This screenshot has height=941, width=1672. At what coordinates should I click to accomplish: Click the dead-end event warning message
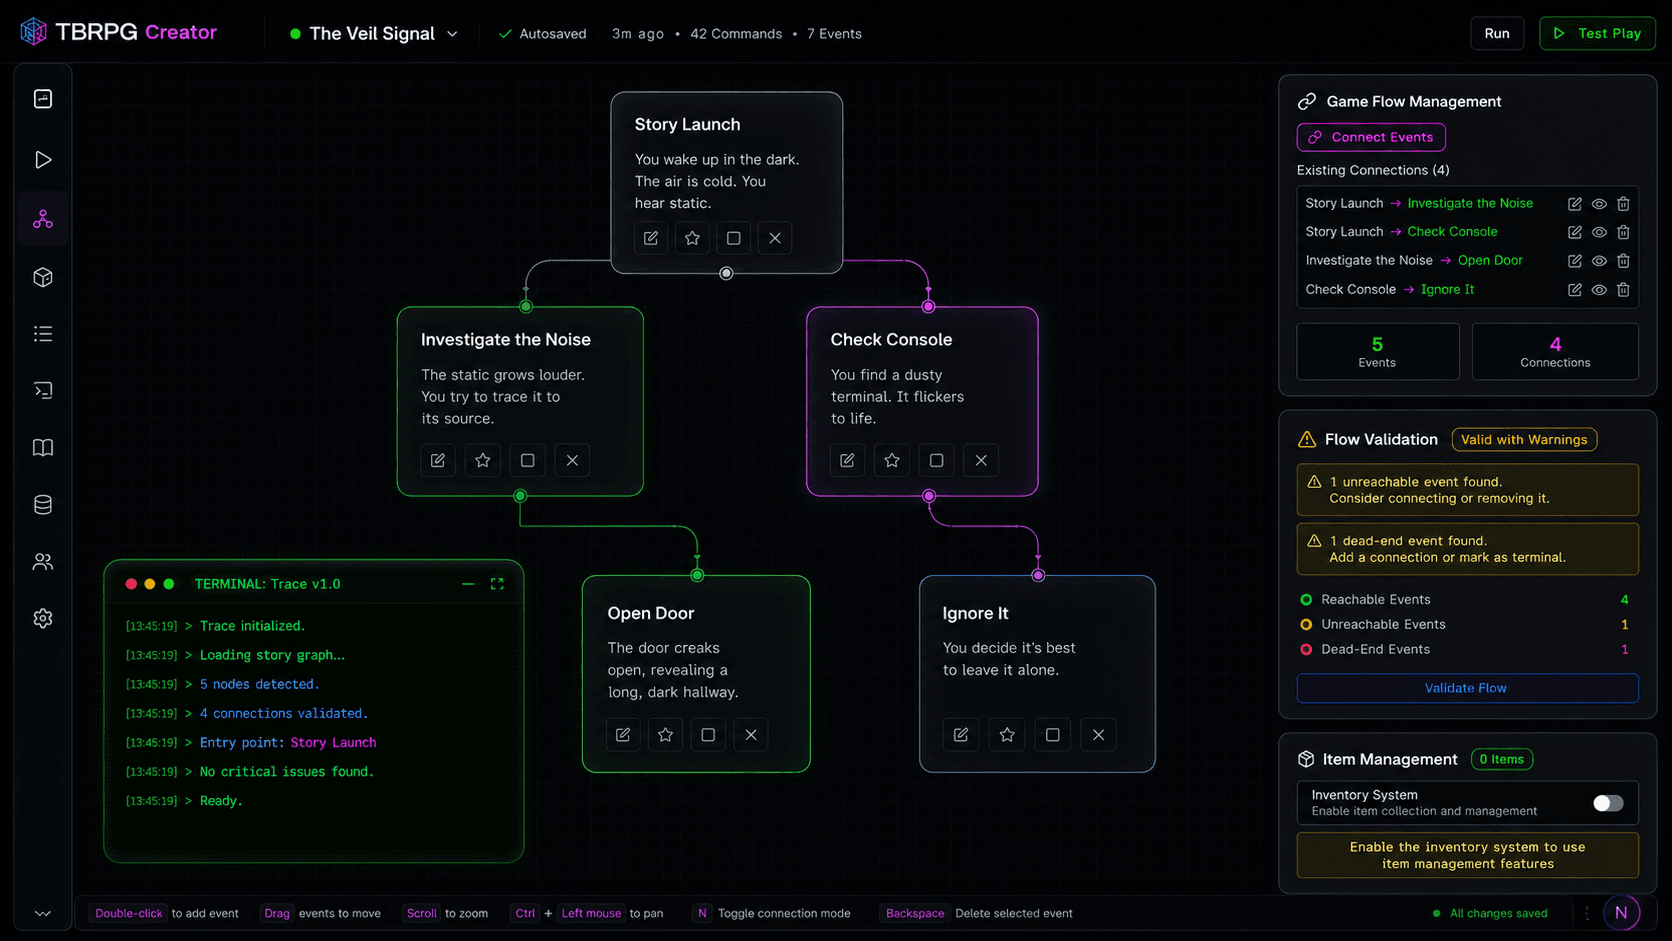tap(1467, 549)
